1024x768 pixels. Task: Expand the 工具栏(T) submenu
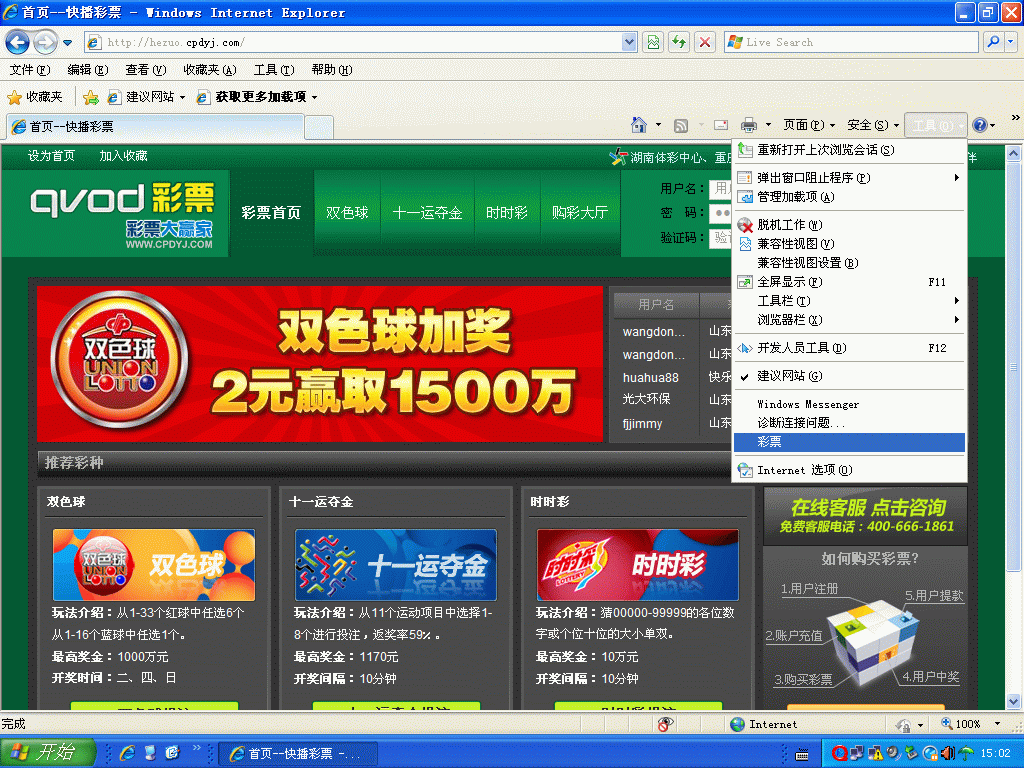point(849,300)
